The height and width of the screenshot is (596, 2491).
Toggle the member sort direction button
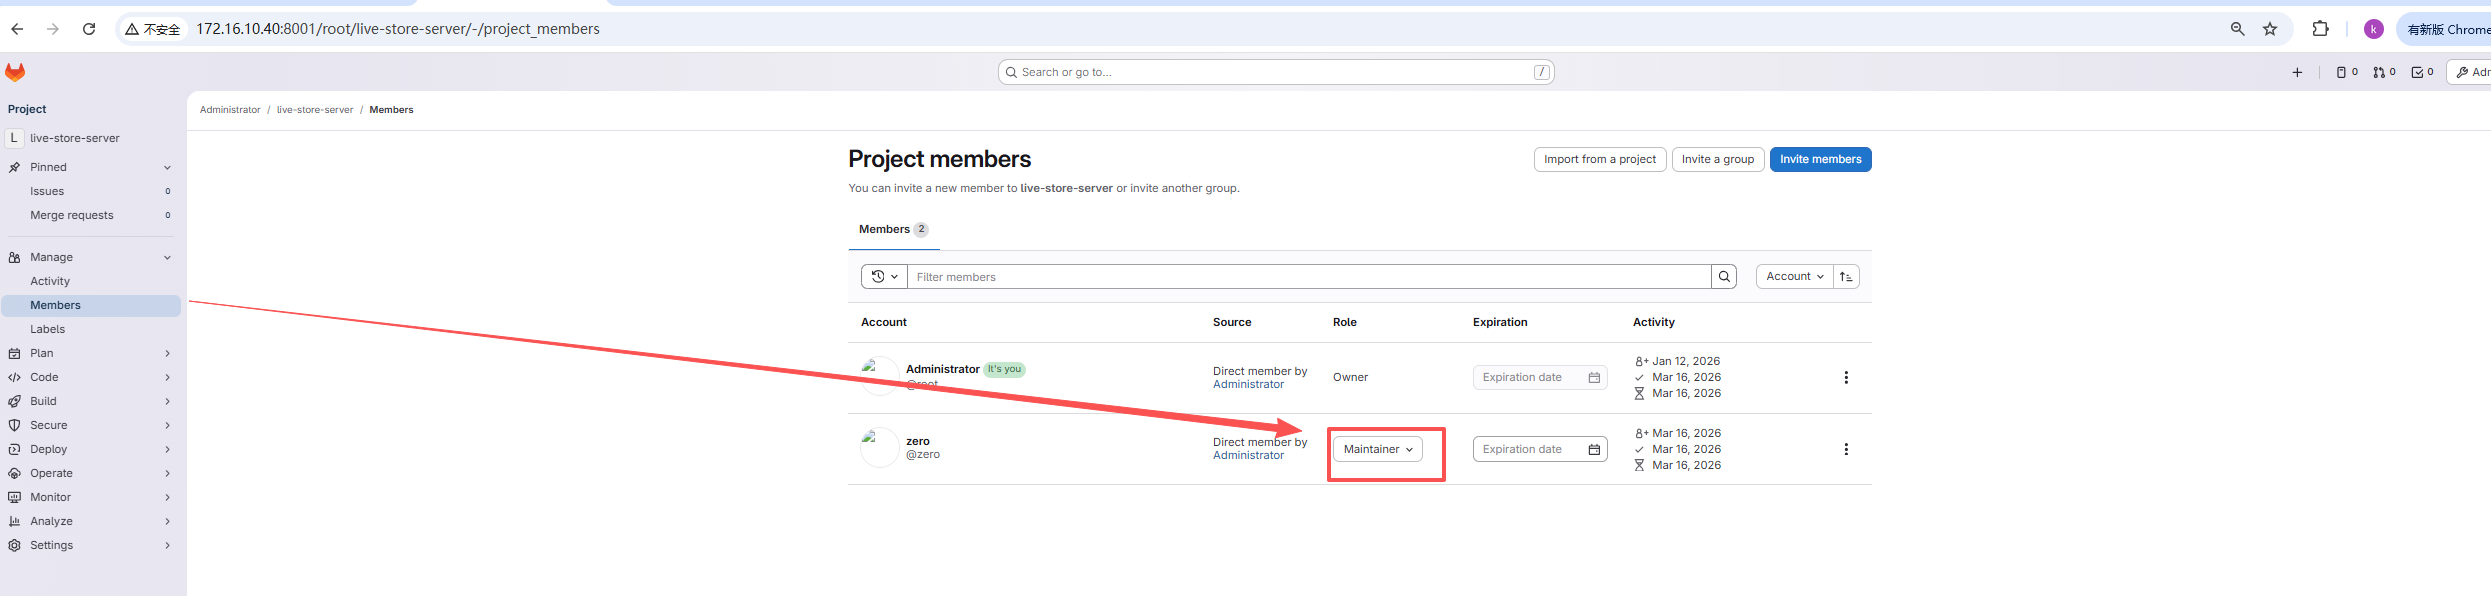[x=1846, y=277]
